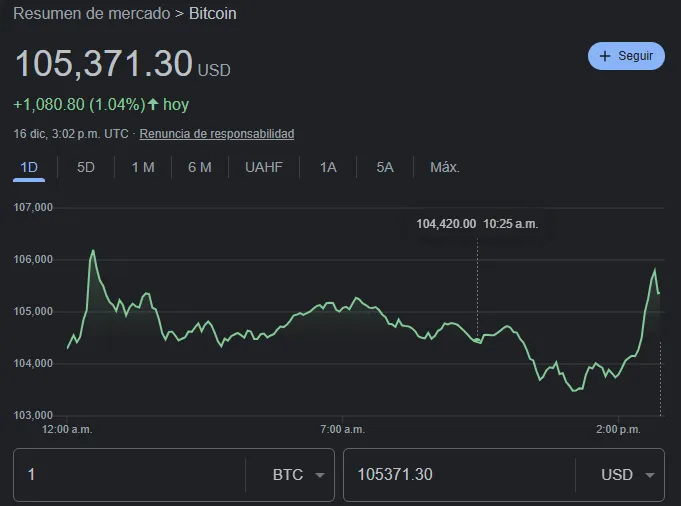
Task: Click the green up arrow beside hoy
Action: 153,104
